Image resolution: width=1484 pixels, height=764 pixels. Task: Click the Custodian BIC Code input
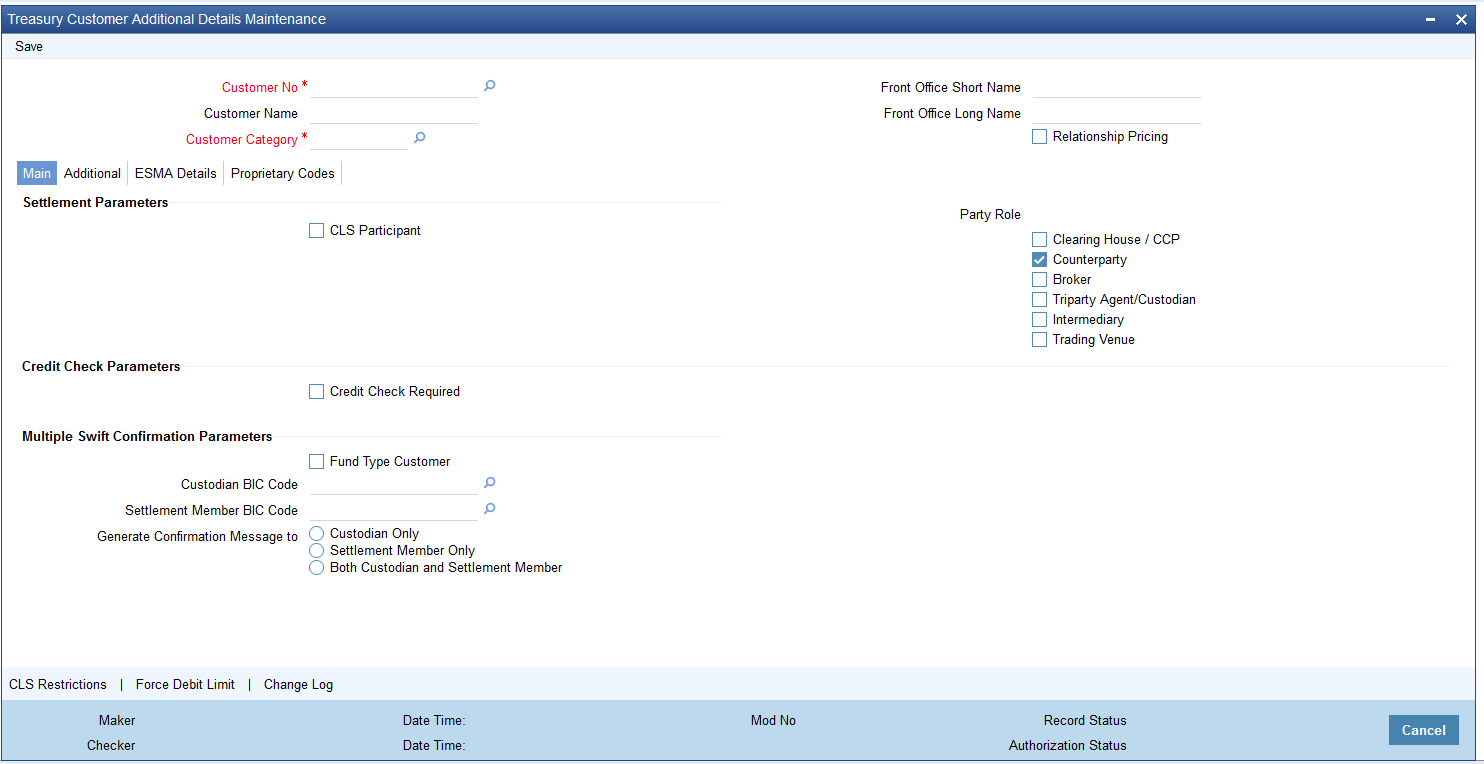coord(394,484)
